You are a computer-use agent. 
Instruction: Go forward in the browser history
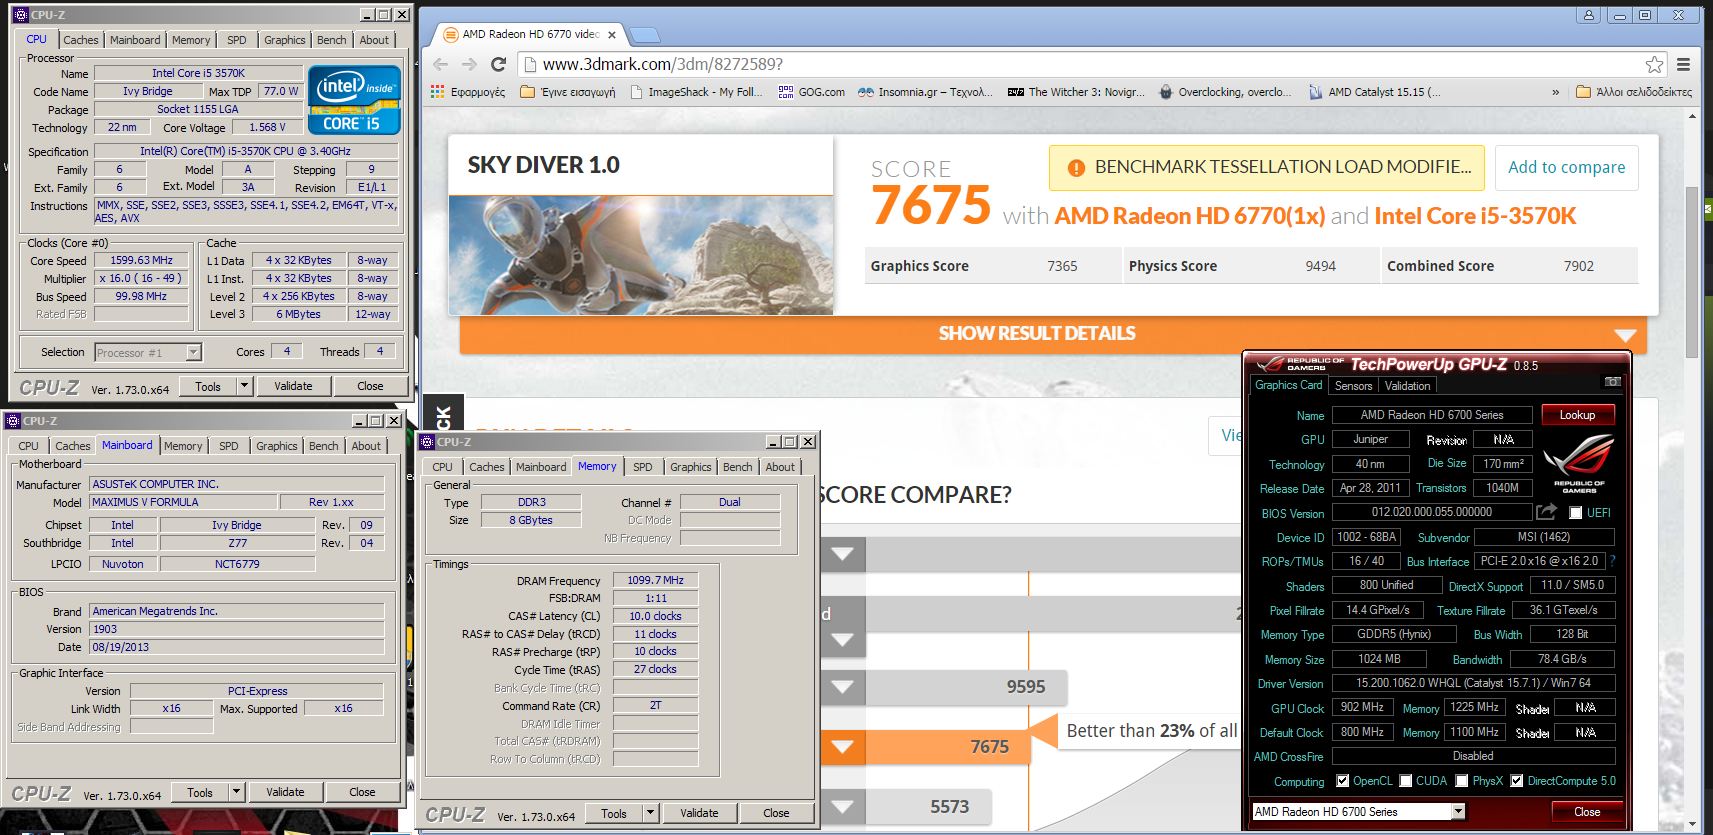click(x=469, y=64)
